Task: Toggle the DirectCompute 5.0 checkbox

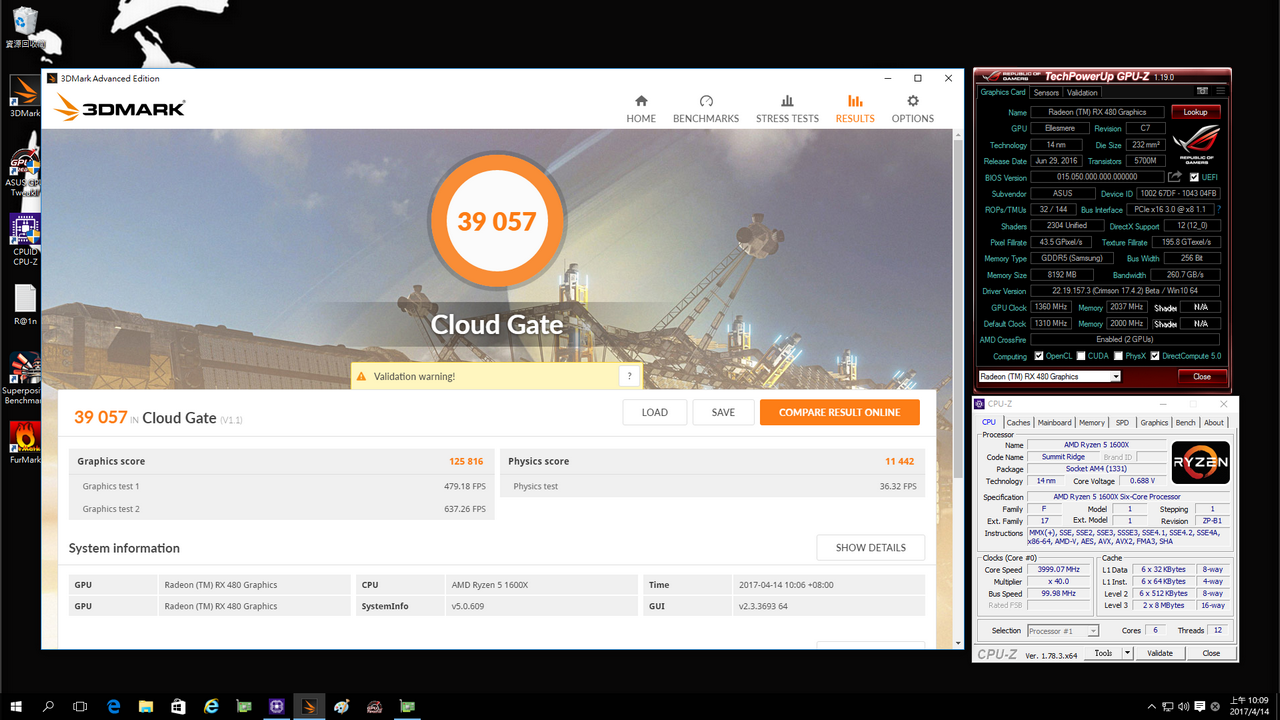Action: tap(1155, 356)
